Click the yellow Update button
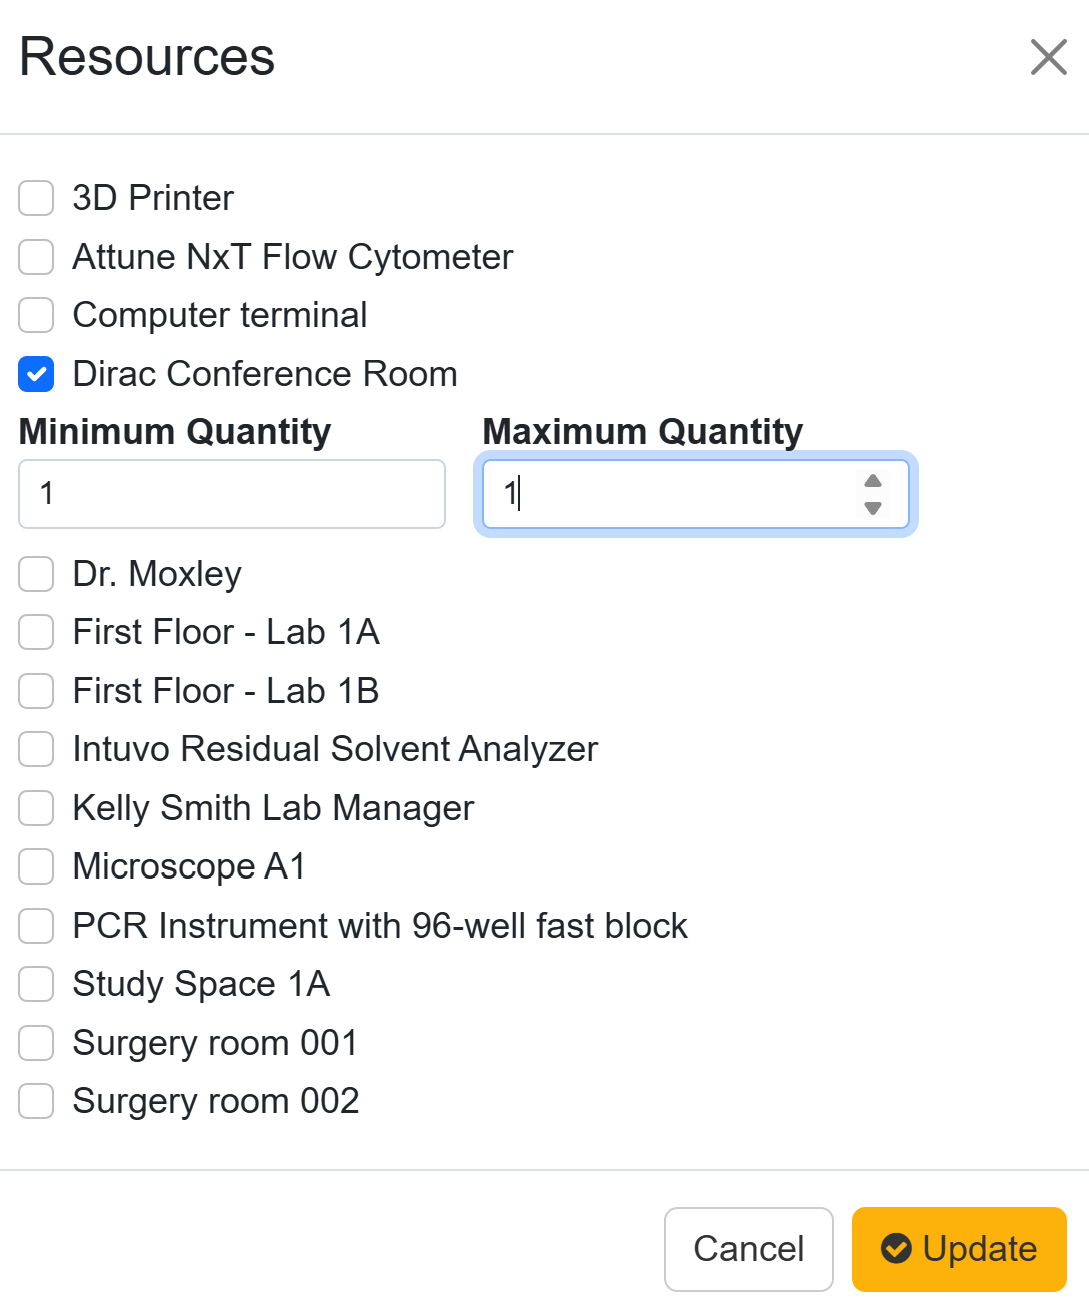Screen dimensions: 1089x1311 tap(959, 1249)
